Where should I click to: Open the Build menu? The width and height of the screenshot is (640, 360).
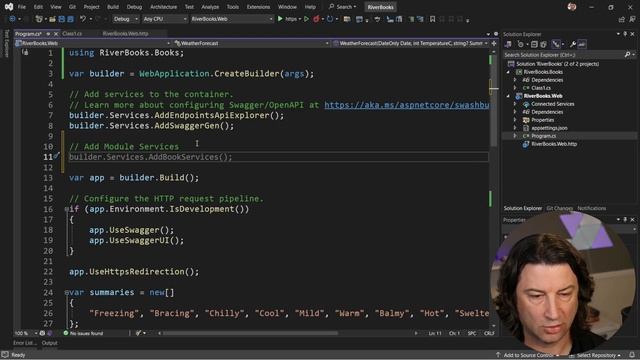click(113, 7)
